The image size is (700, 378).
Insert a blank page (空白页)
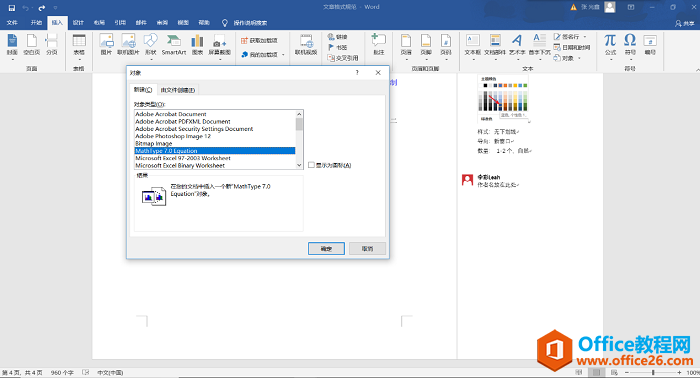(x=32, y=44)
